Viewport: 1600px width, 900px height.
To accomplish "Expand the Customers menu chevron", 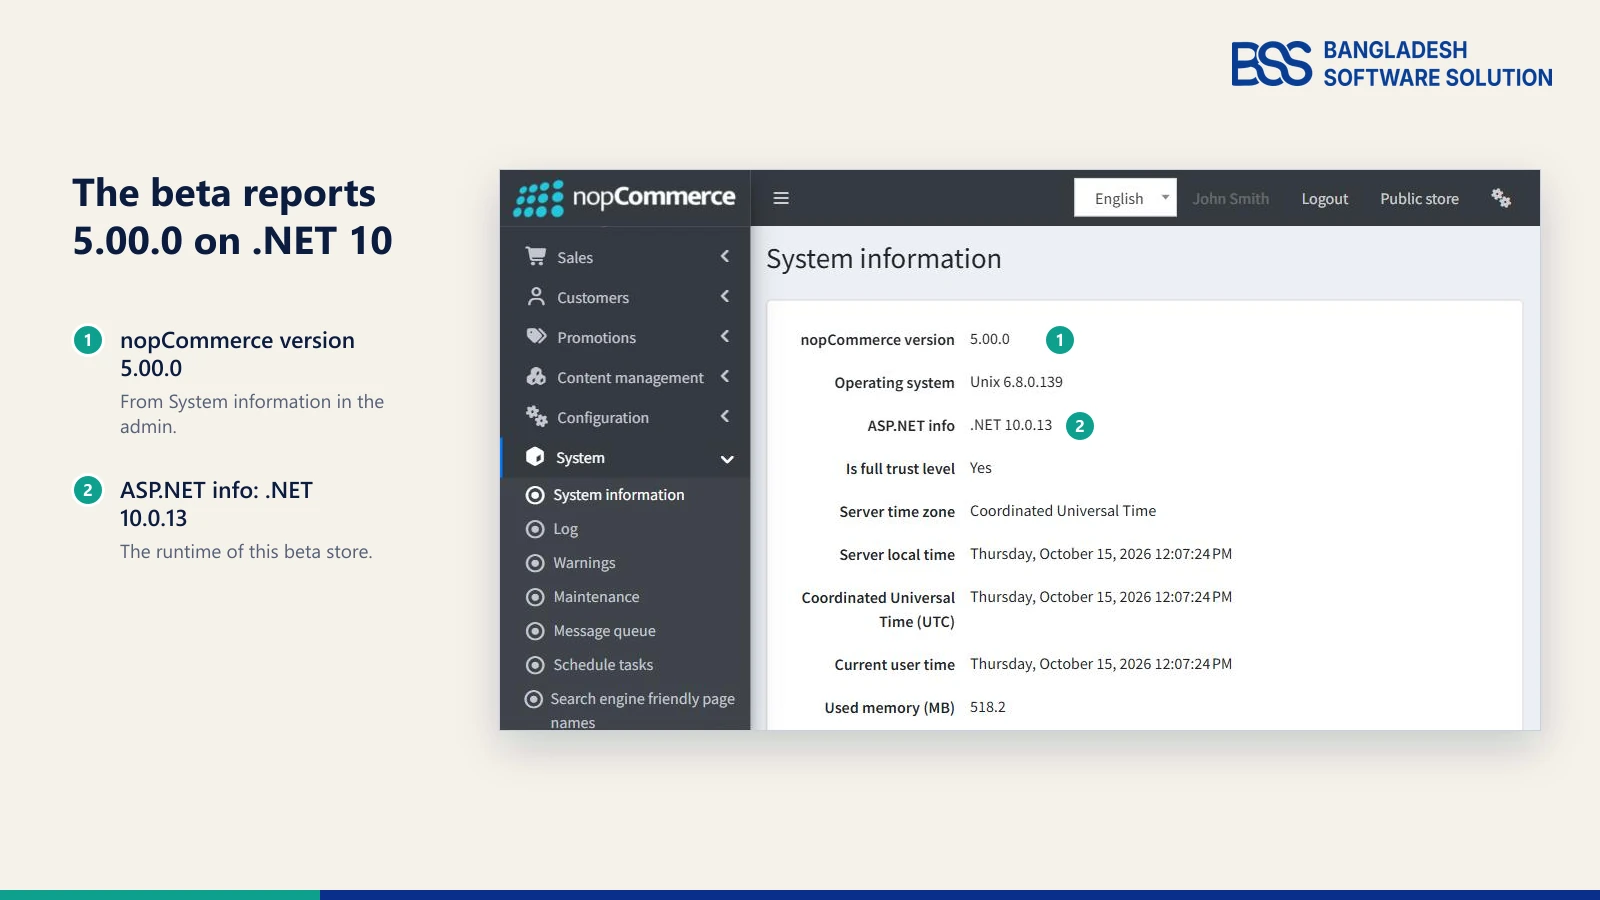I will coord(725,297).
